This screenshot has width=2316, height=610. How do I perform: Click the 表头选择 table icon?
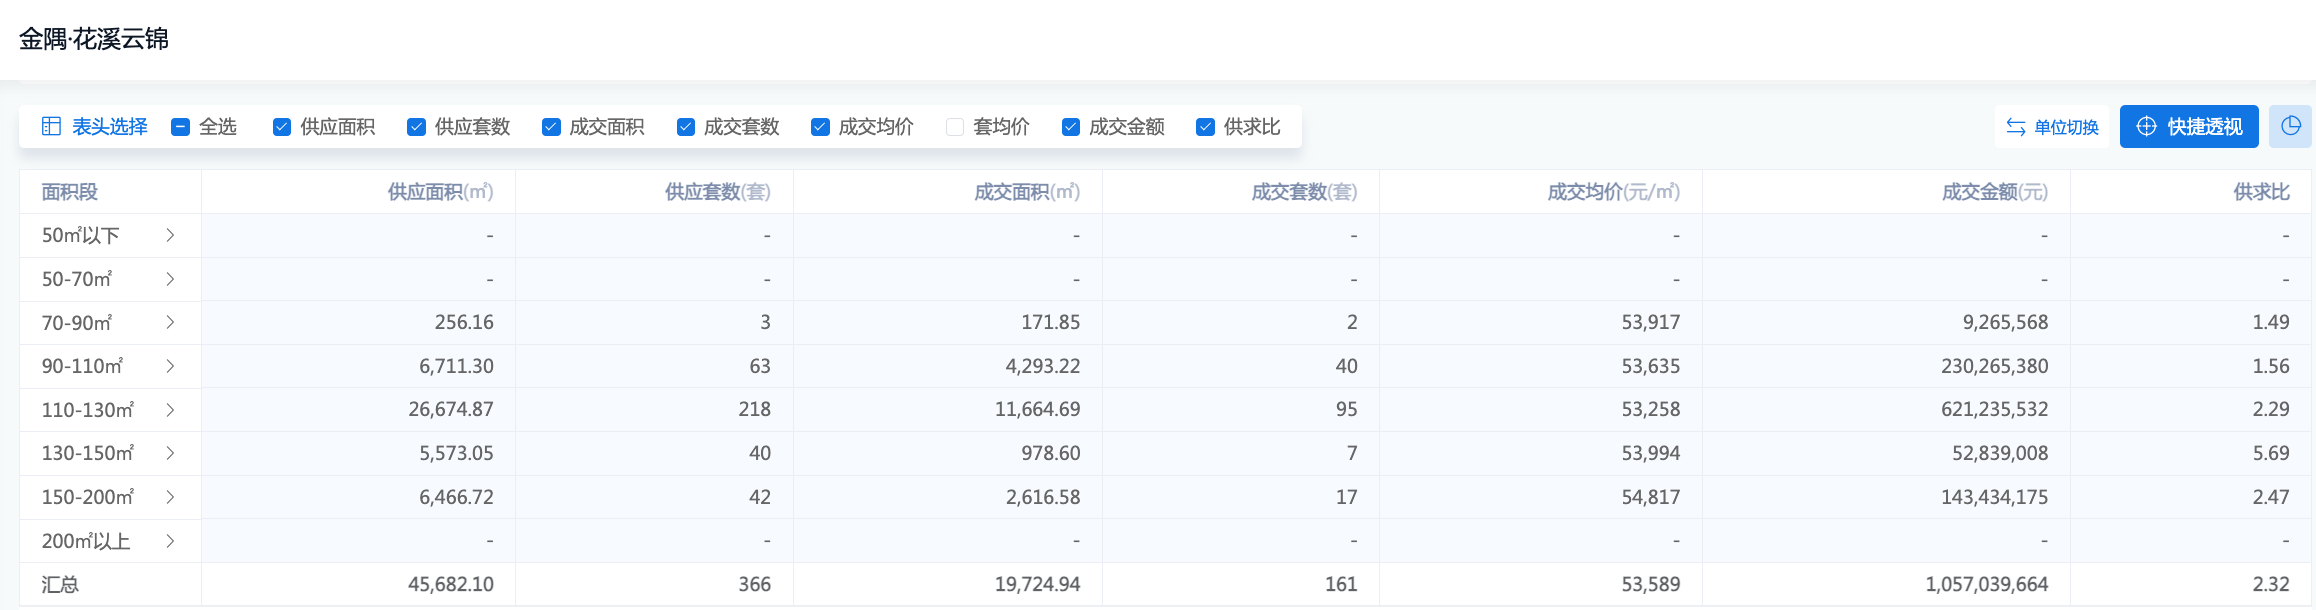coord(51,127)
